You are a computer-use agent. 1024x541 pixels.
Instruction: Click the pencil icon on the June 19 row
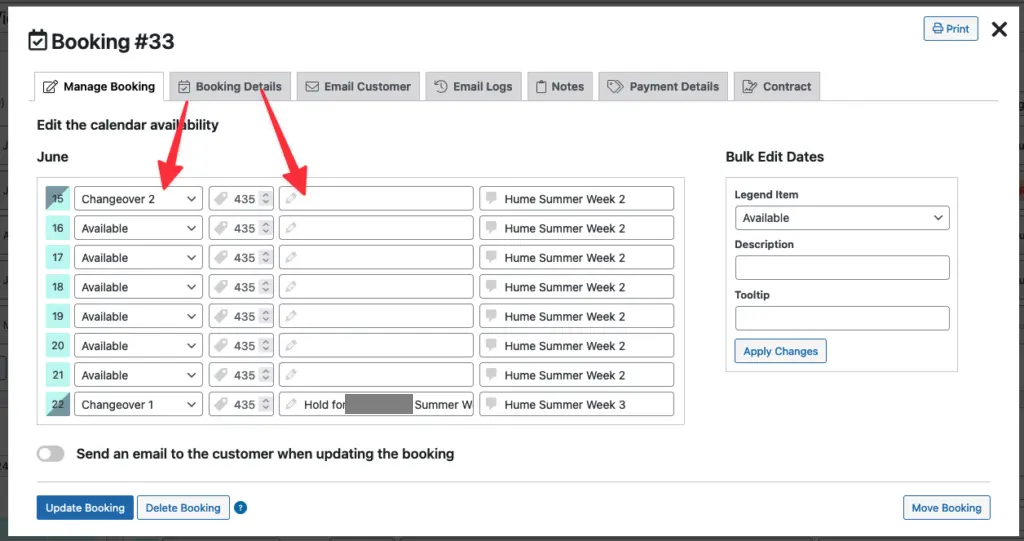(x=291, y=317)
